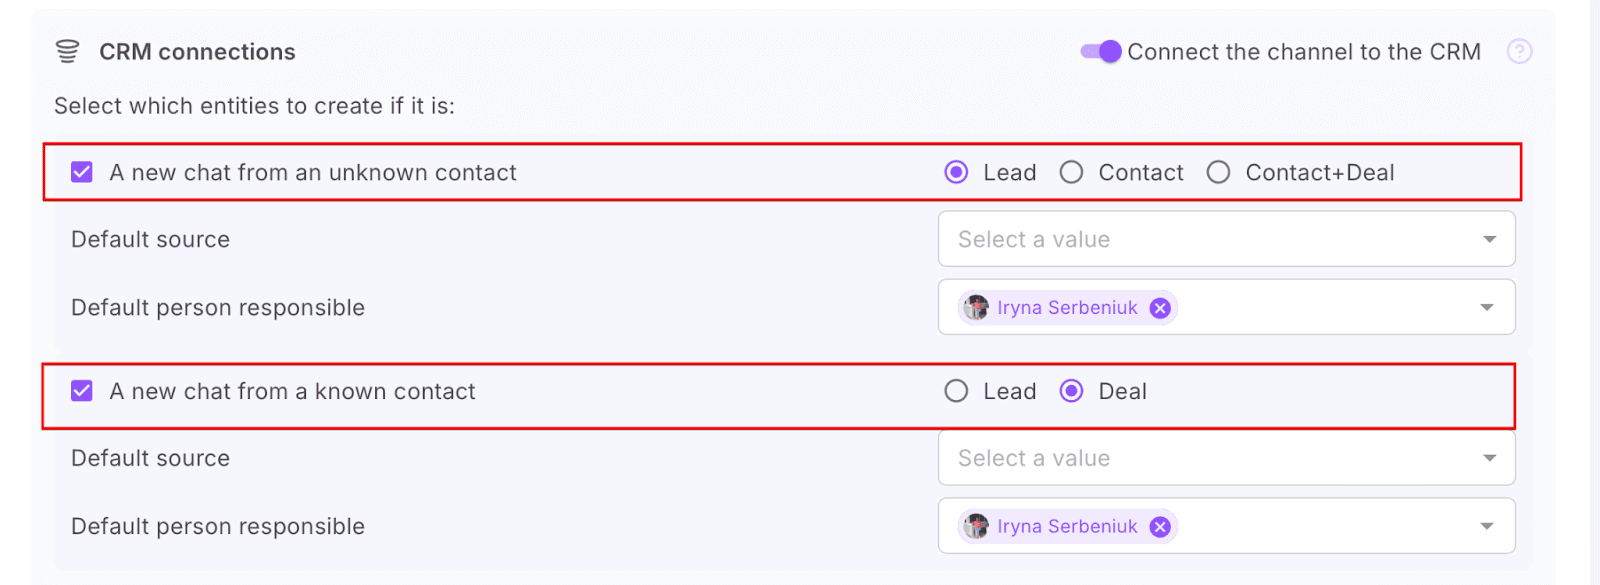The width and height of the screenshot is (1600, 585).
Task: Click Iryna Serbeniuk avatar in unknown contact section
Action: tap(976, 308)
